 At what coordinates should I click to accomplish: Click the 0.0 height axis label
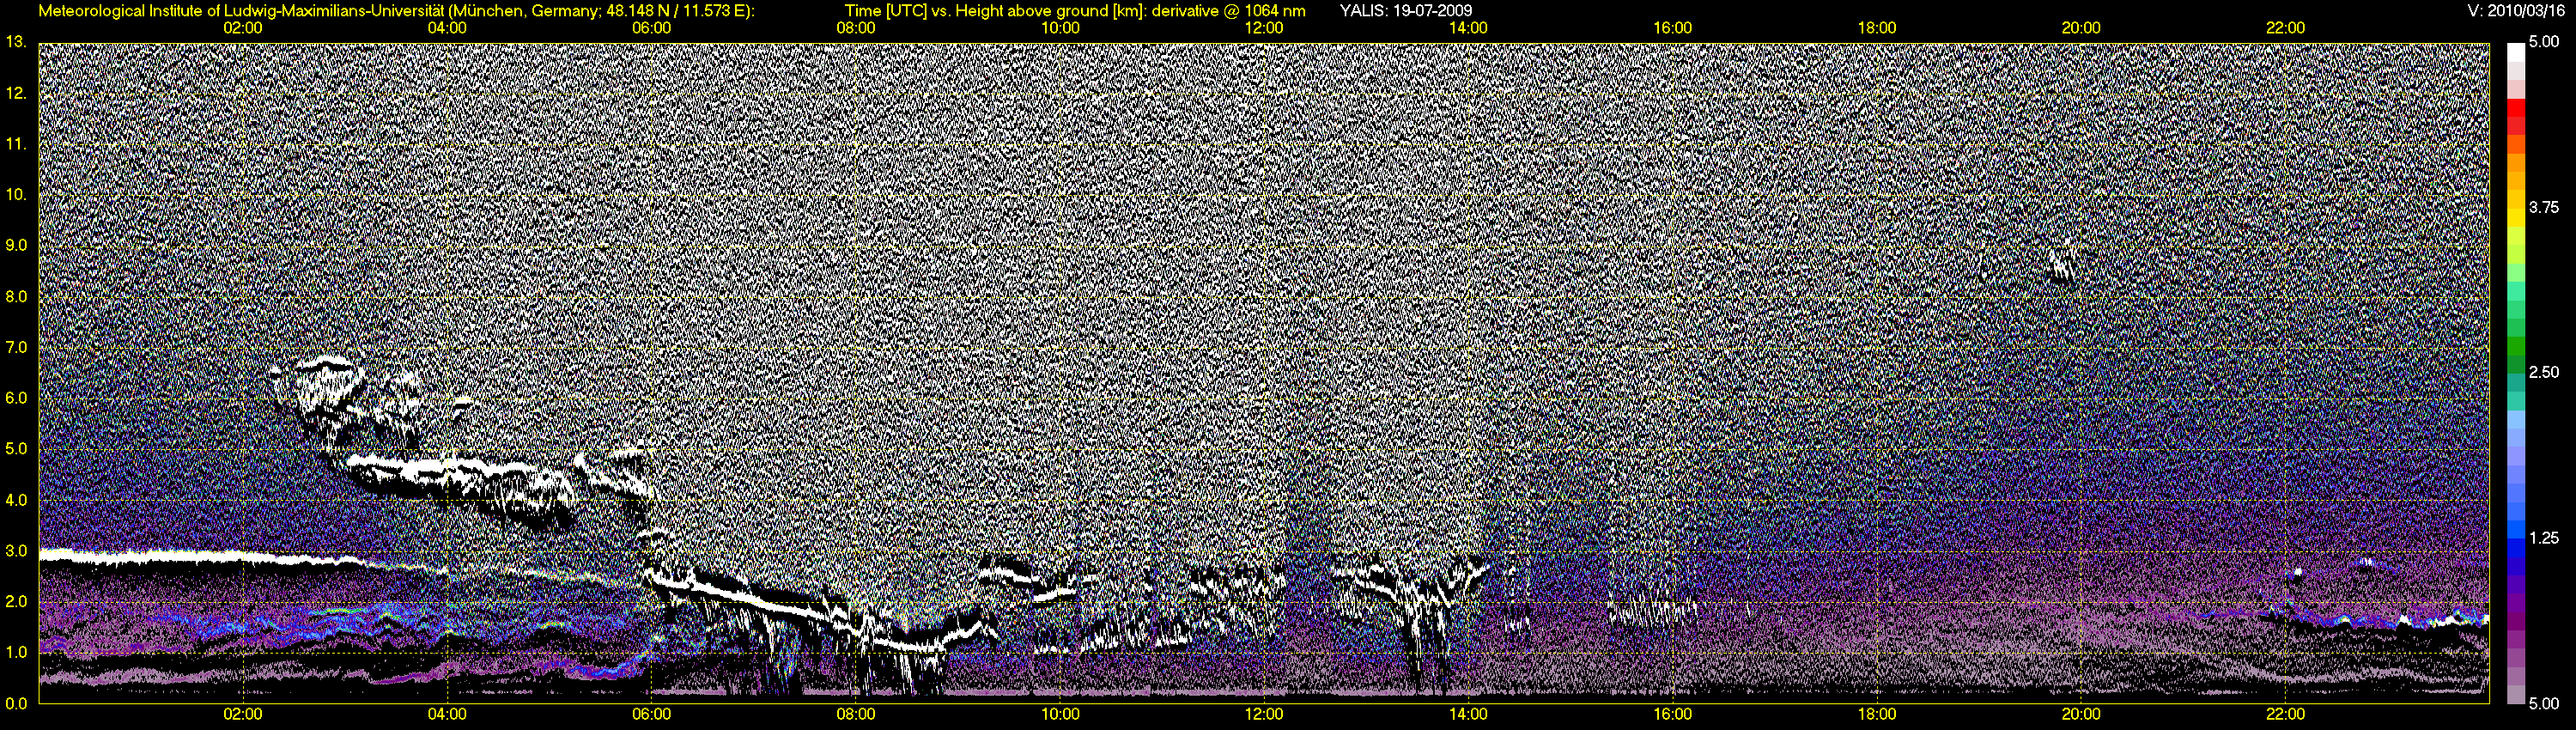(15, 703)
